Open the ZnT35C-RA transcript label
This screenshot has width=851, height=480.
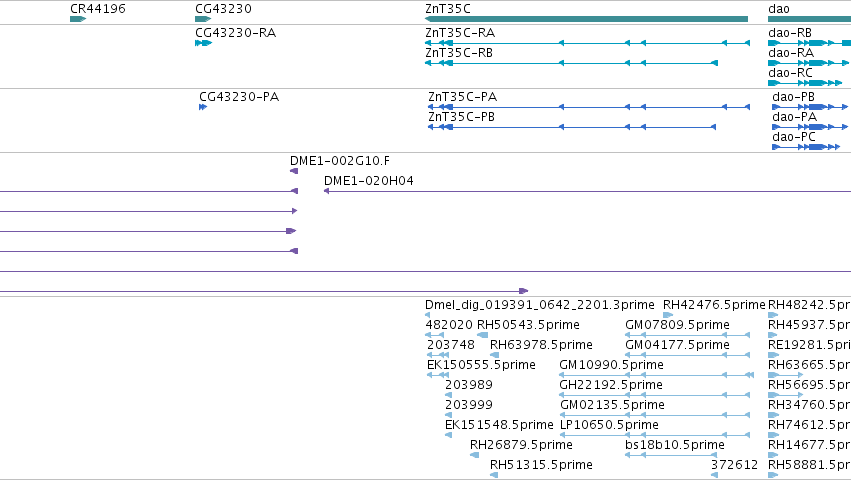460,33
